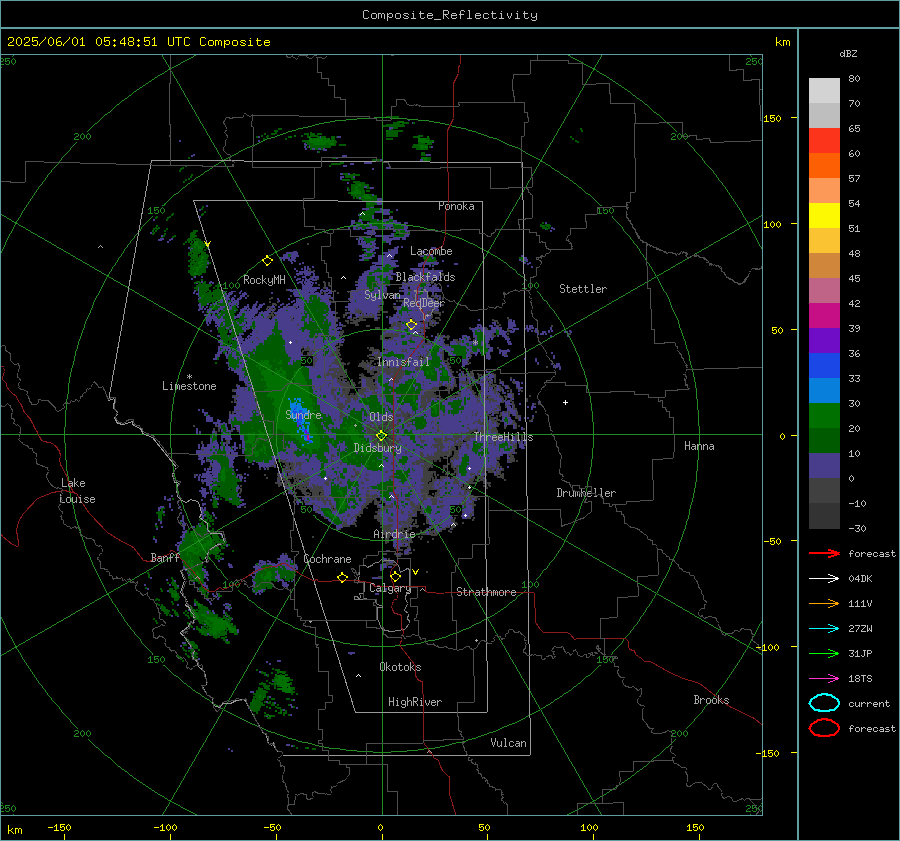
Task: Click the Olds town label
Action: (381, 417)
